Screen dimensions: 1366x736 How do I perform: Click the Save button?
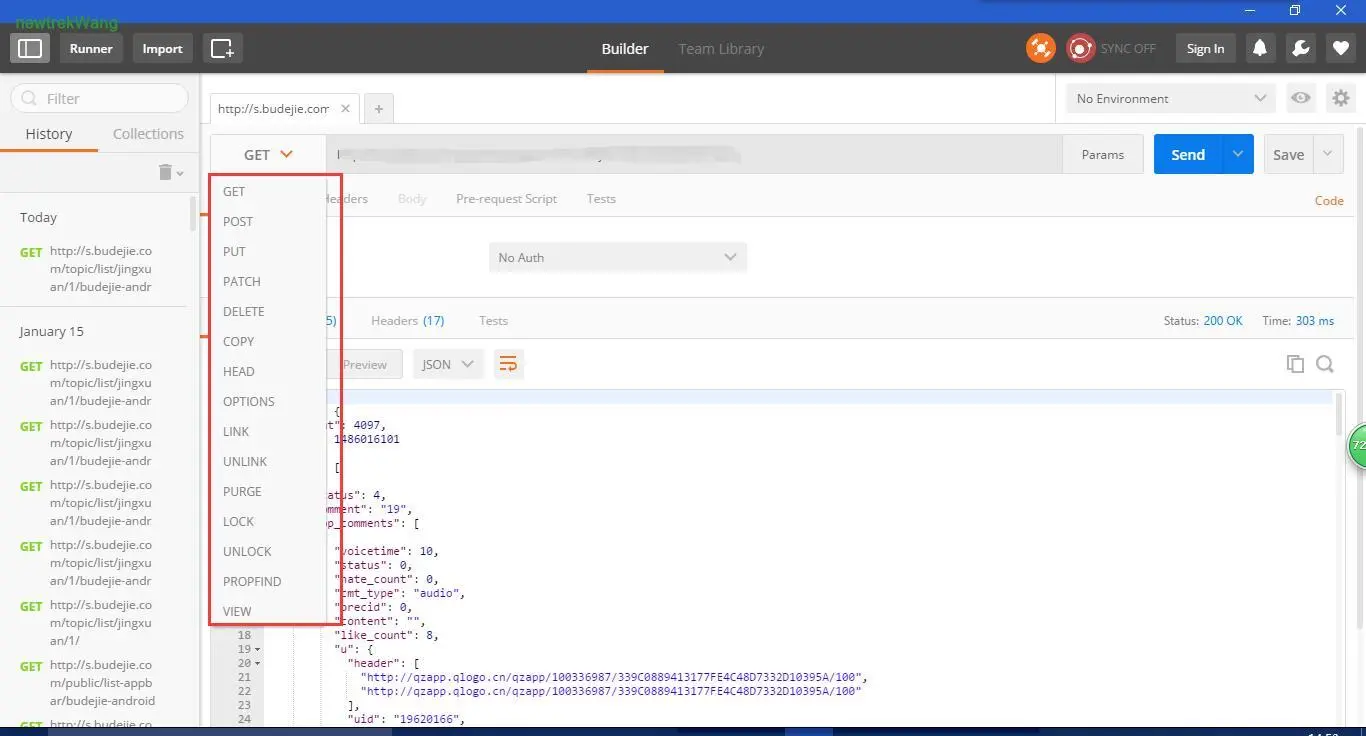point(1288,154)
